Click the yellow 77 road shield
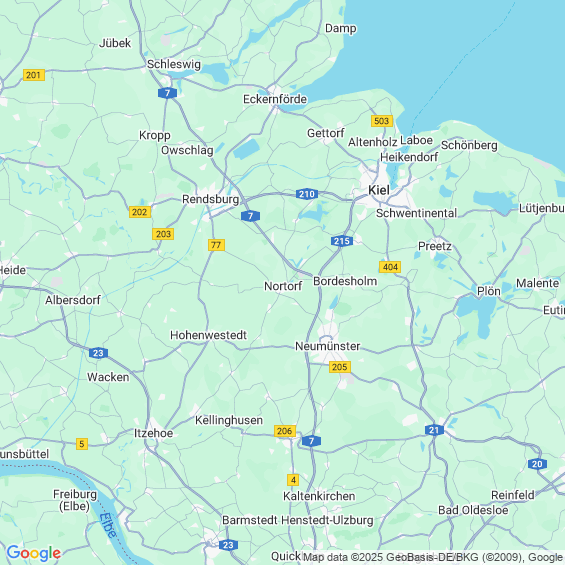 coord(216,245)
